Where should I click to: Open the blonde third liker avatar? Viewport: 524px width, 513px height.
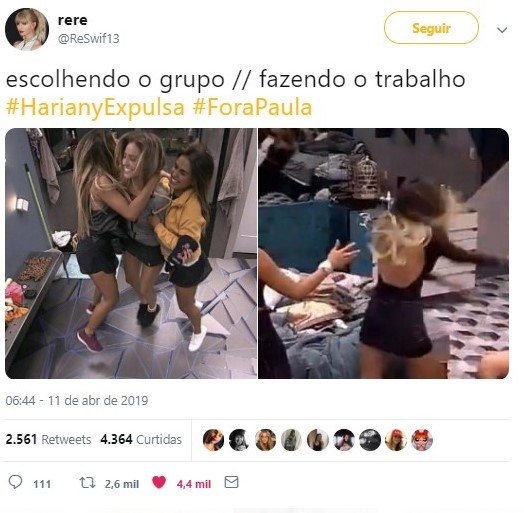[x=266, y=440]
